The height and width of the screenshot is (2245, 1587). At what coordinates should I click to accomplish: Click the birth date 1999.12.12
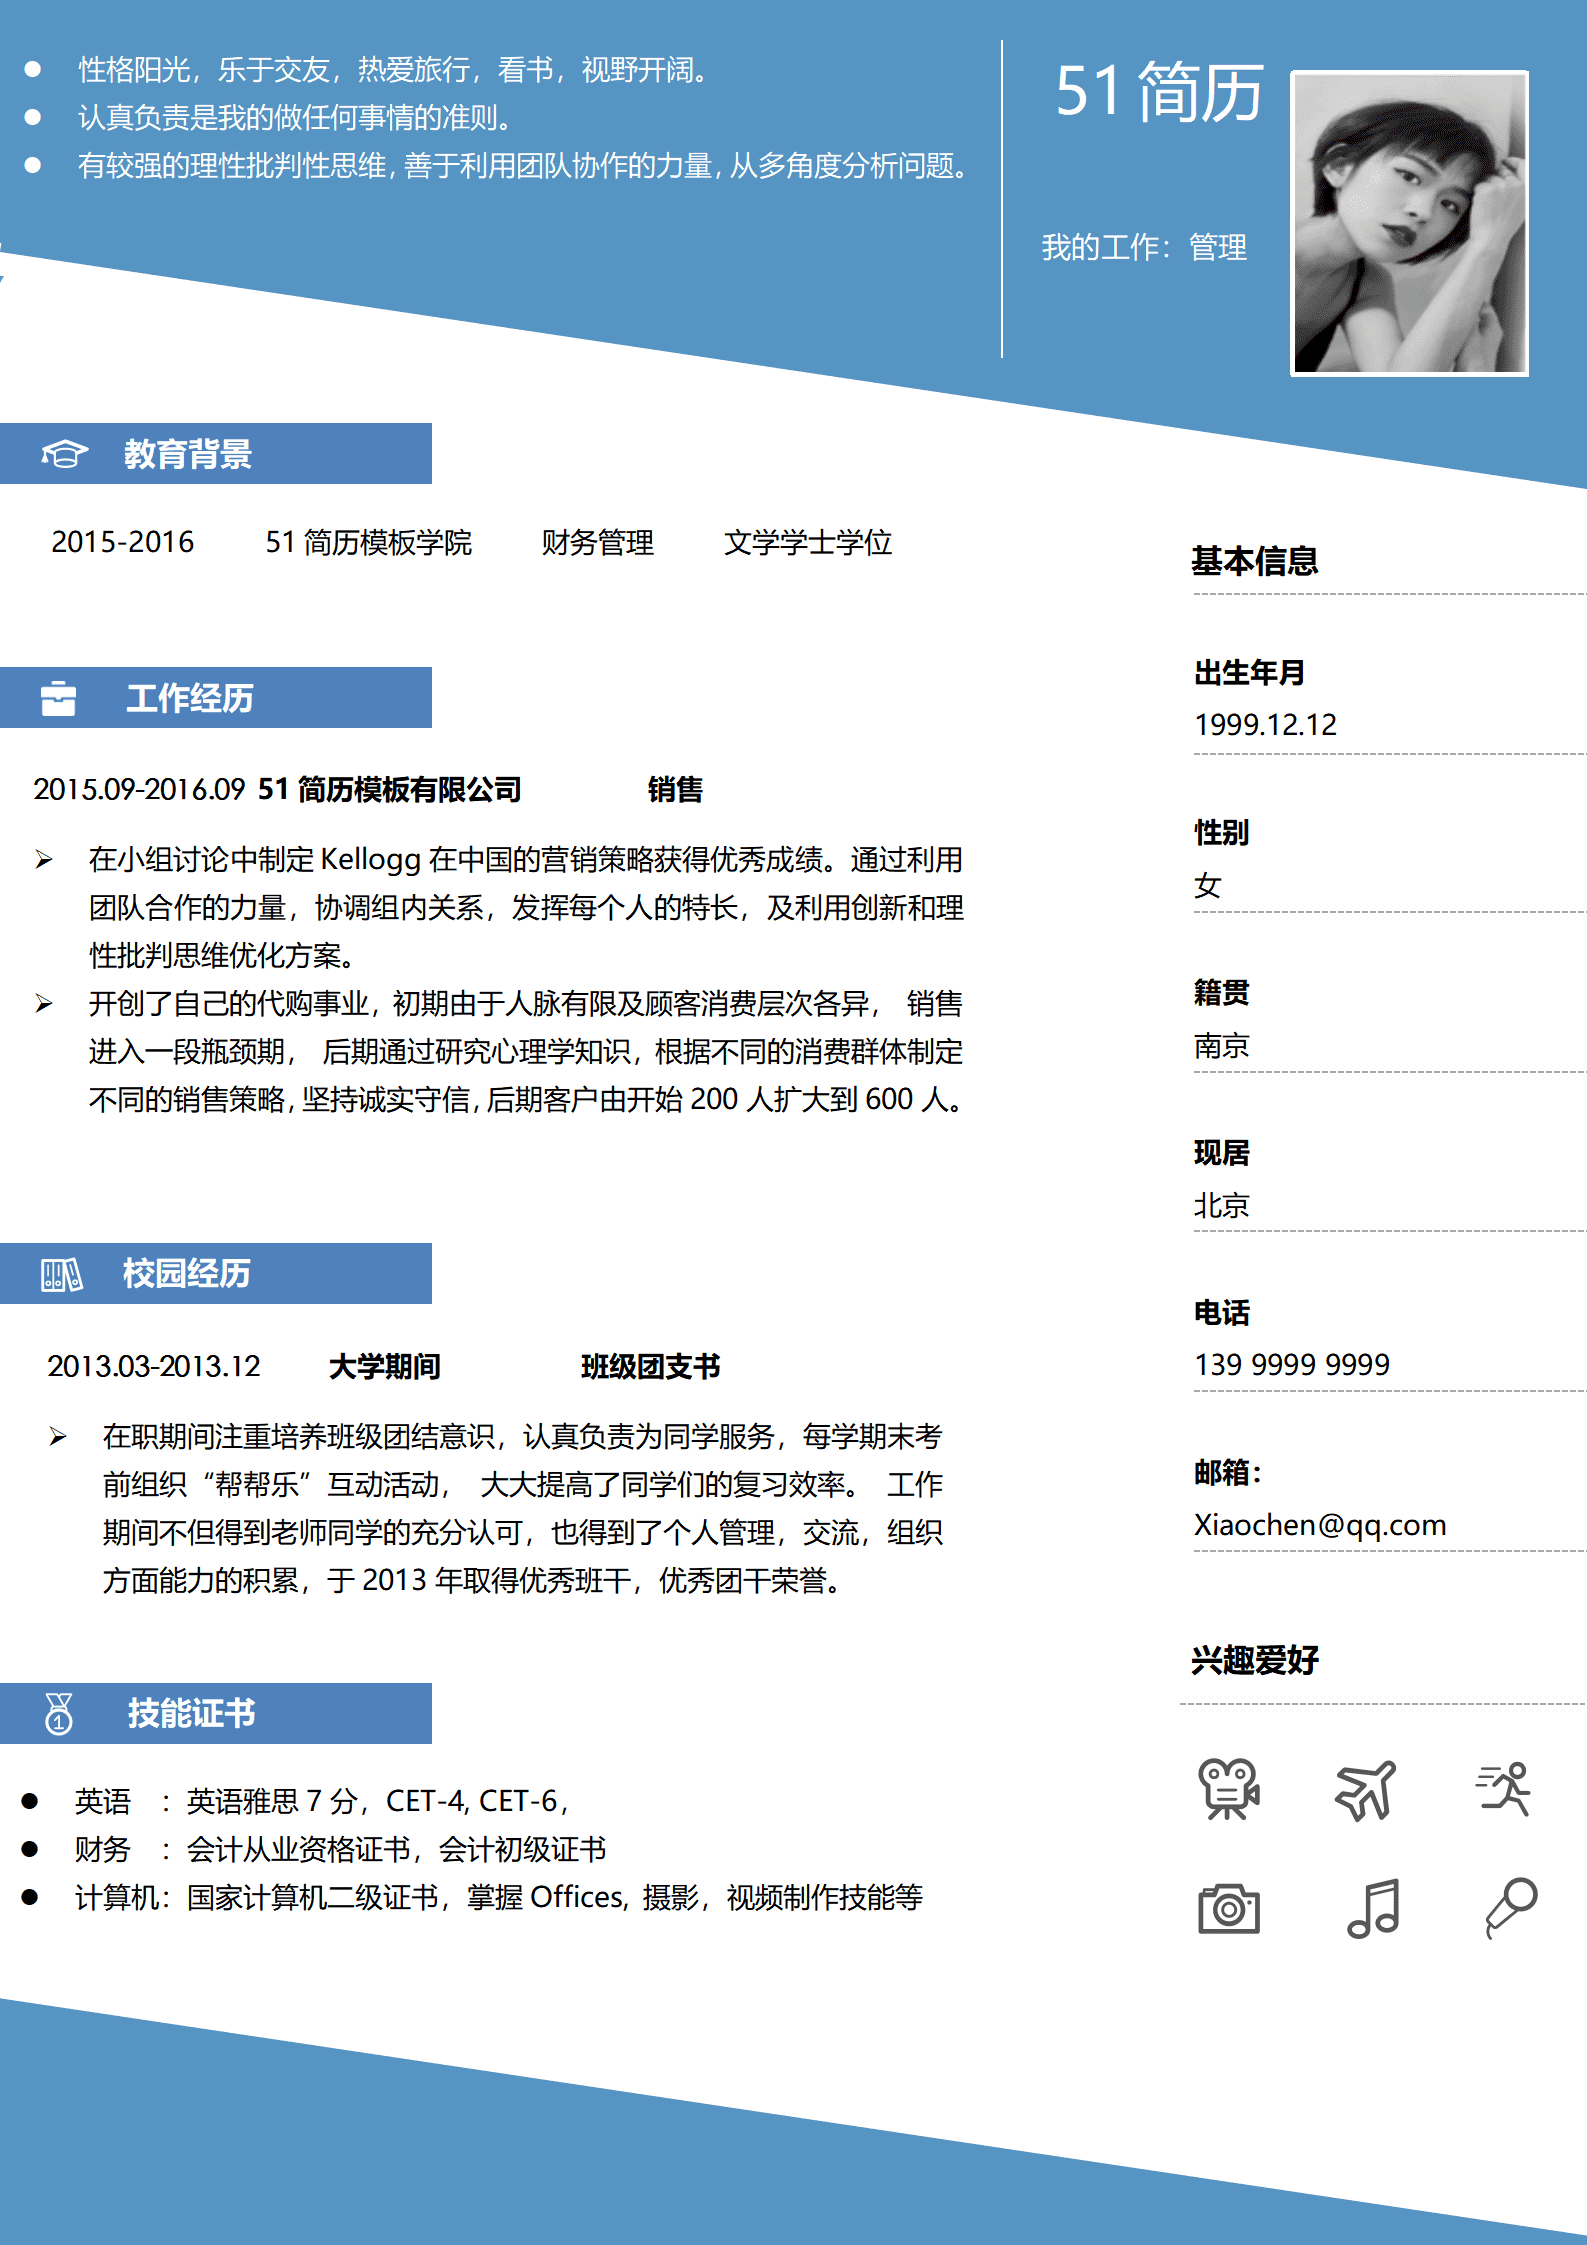[x=1265, y=724]
